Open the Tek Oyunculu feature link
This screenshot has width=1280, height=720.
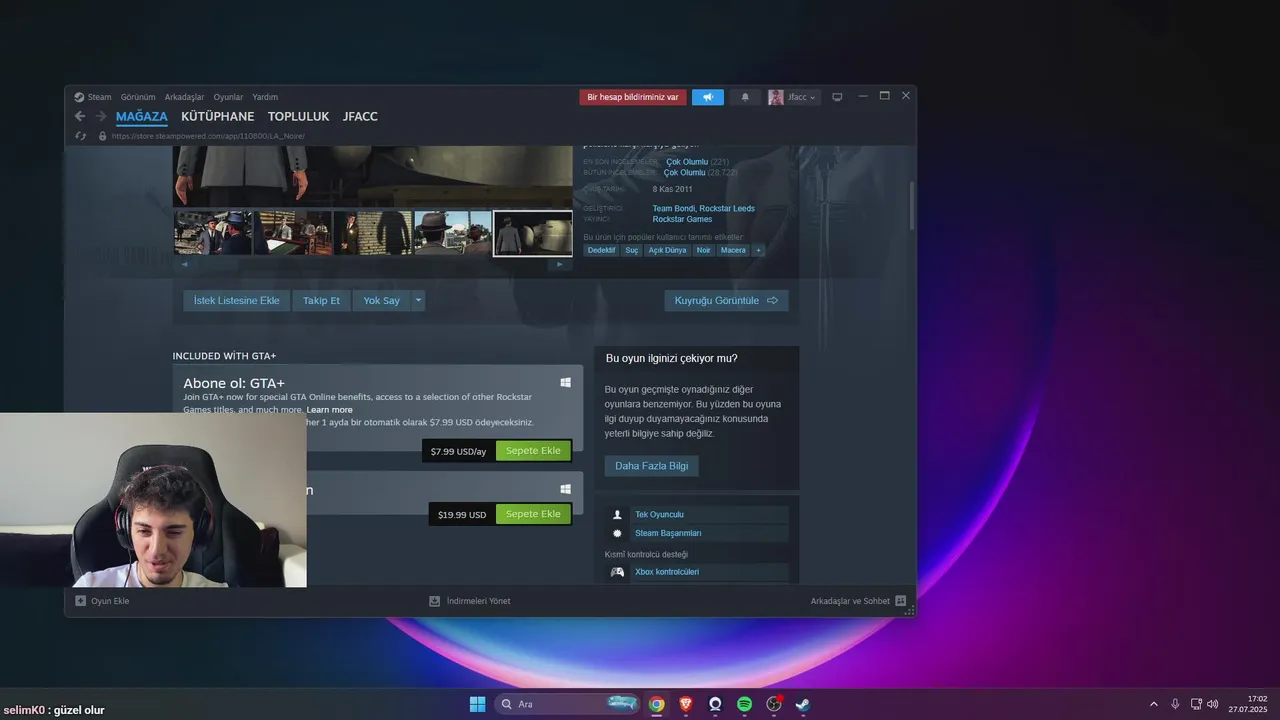tap(659, 515)
